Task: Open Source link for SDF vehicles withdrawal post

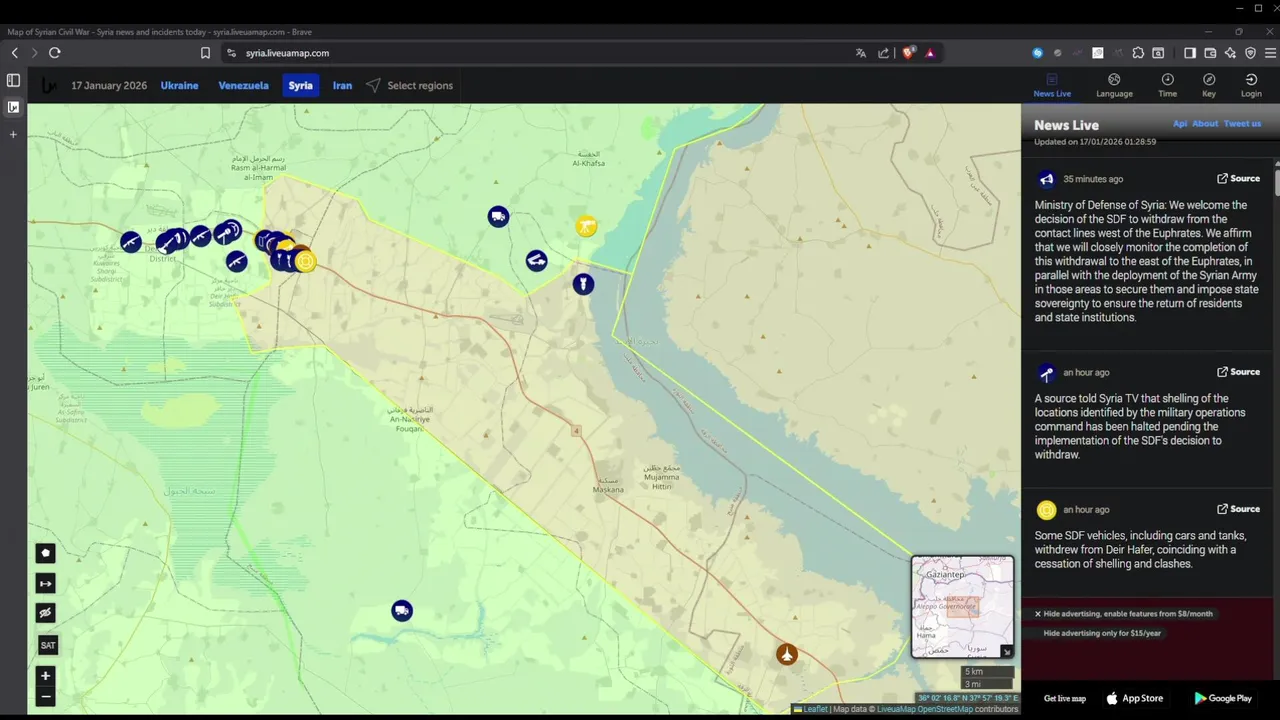Action: (1238, 508)
